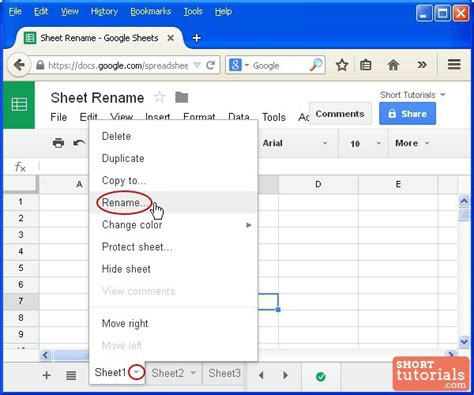Undo the last action in toolbar
This screenshot has height=395, width=474.
79,143
